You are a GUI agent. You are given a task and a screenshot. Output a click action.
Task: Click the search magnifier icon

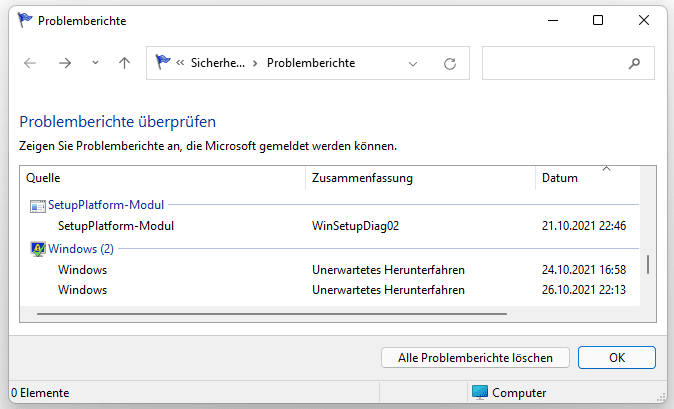(634, 64)
